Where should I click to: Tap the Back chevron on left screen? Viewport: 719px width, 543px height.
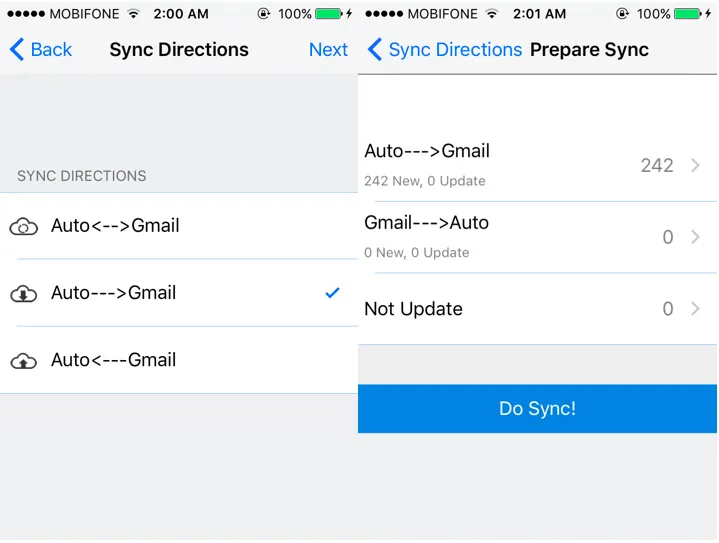click(x=17, y=50)
